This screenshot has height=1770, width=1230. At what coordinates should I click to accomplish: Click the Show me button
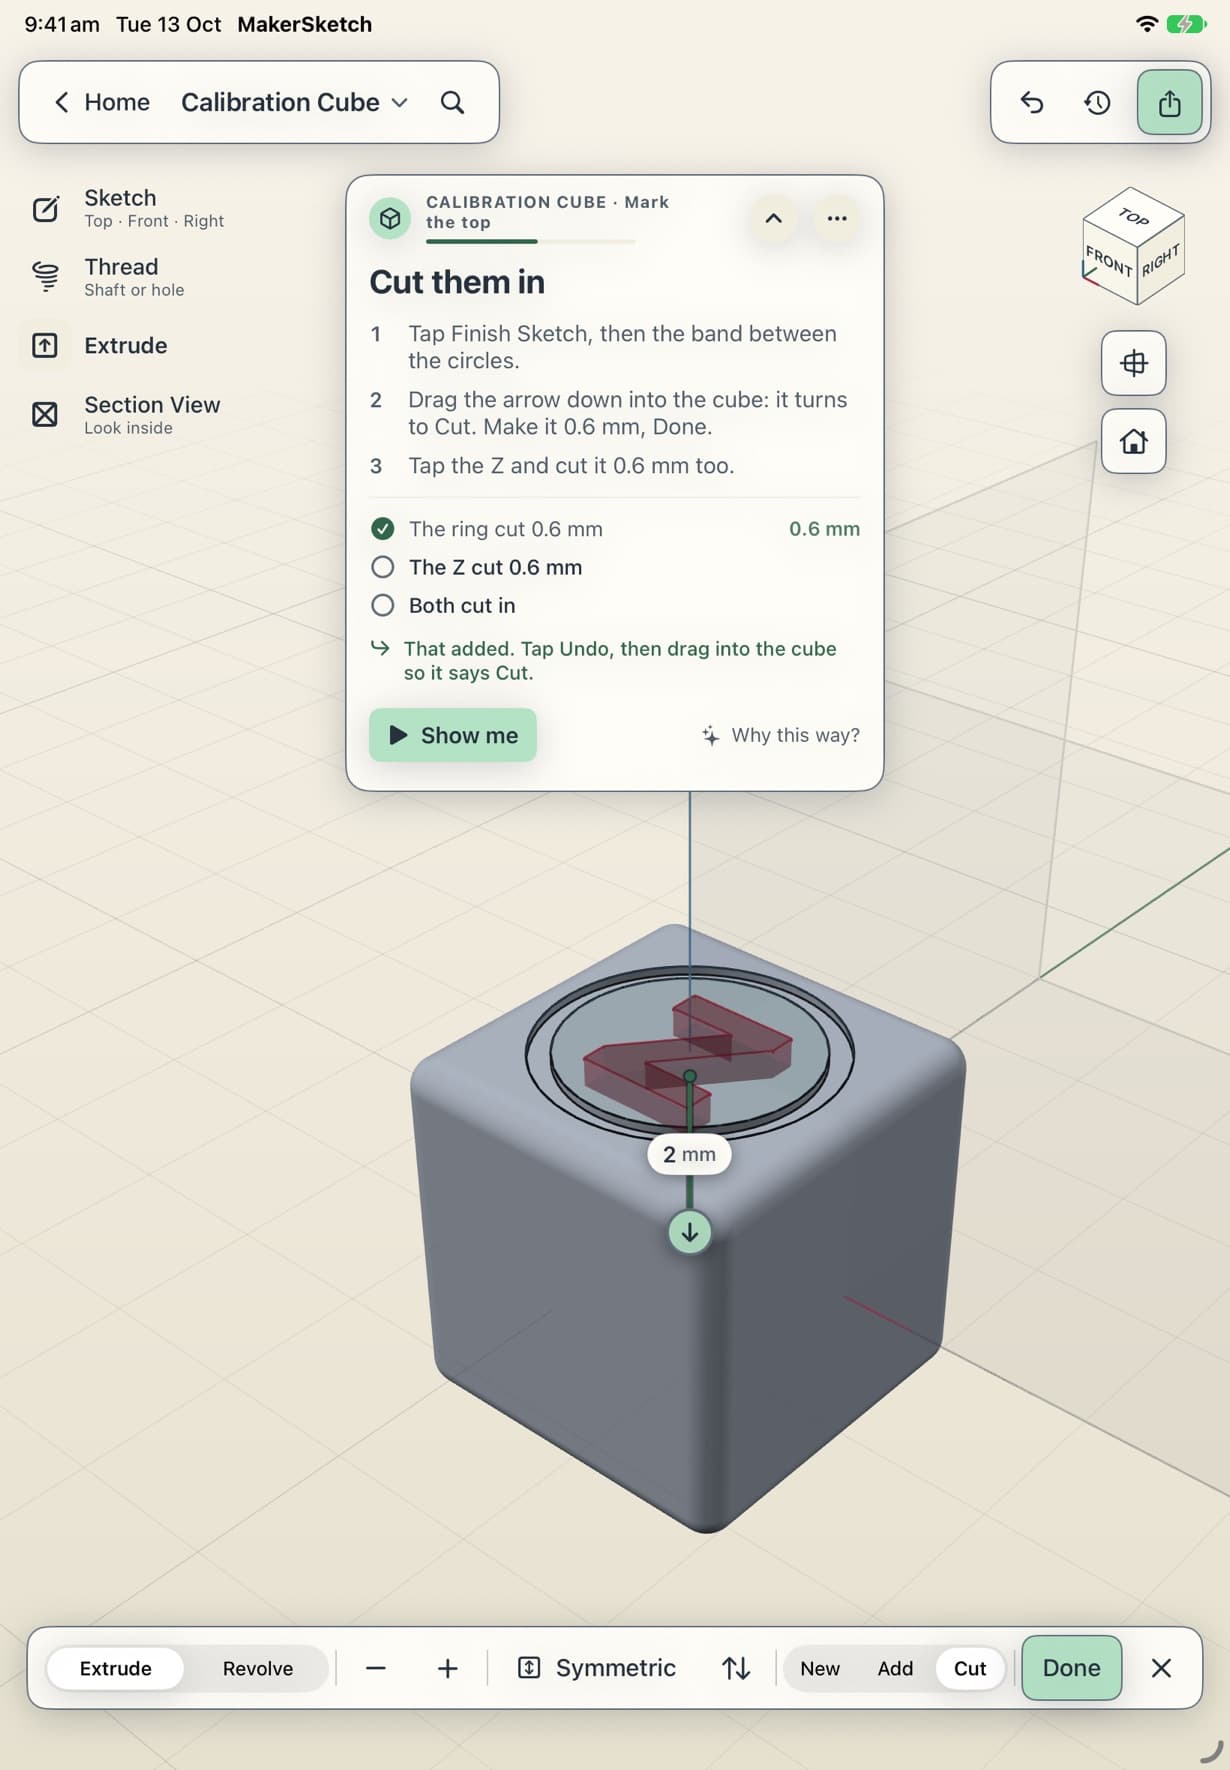pos(453,735)
